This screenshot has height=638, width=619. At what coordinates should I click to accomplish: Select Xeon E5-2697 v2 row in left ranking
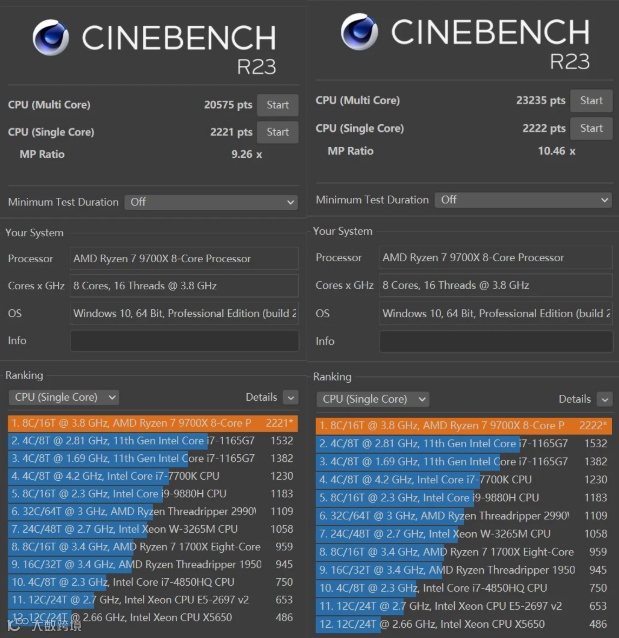pos(153,600)
